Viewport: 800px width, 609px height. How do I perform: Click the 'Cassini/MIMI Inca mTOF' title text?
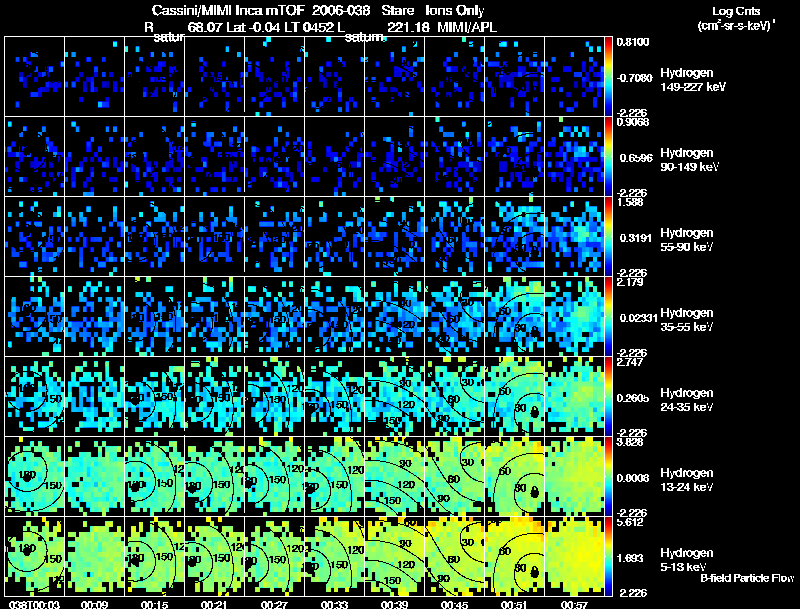click(228, 11)
